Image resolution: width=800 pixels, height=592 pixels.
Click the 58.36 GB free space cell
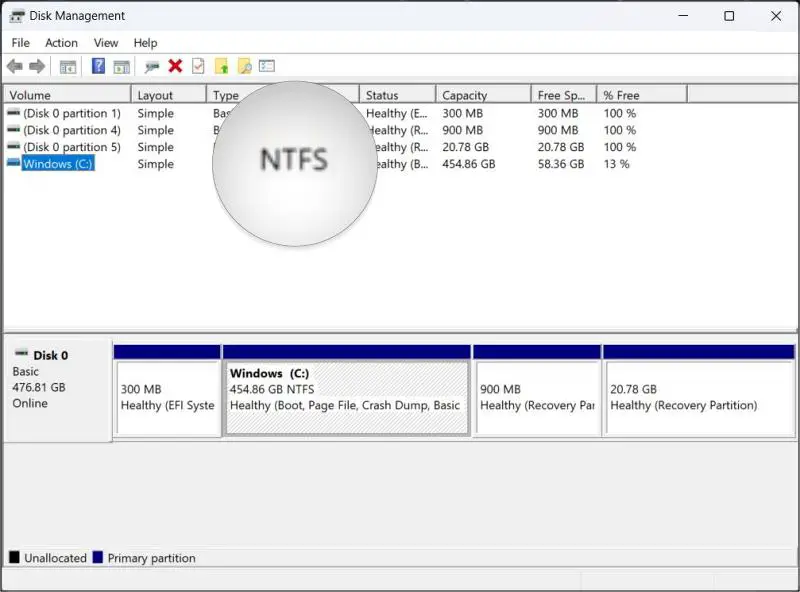tap(561, 164)
